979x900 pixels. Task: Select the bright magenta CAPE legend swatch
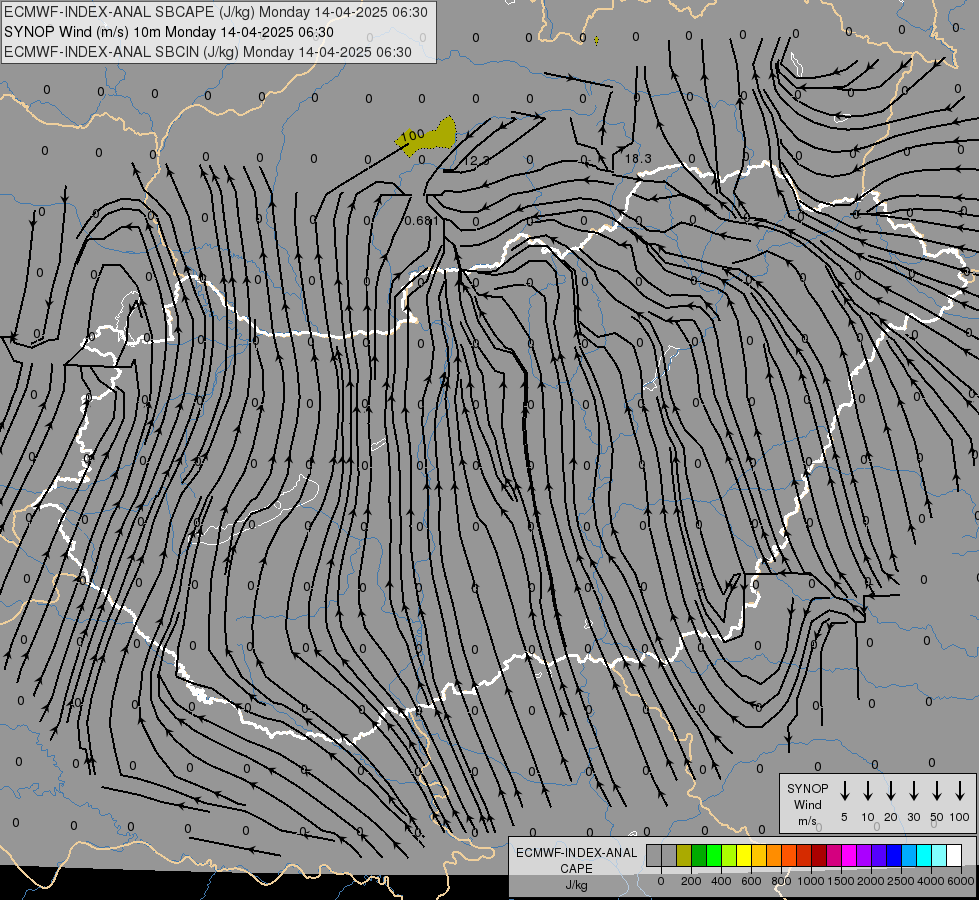(849, 856)
